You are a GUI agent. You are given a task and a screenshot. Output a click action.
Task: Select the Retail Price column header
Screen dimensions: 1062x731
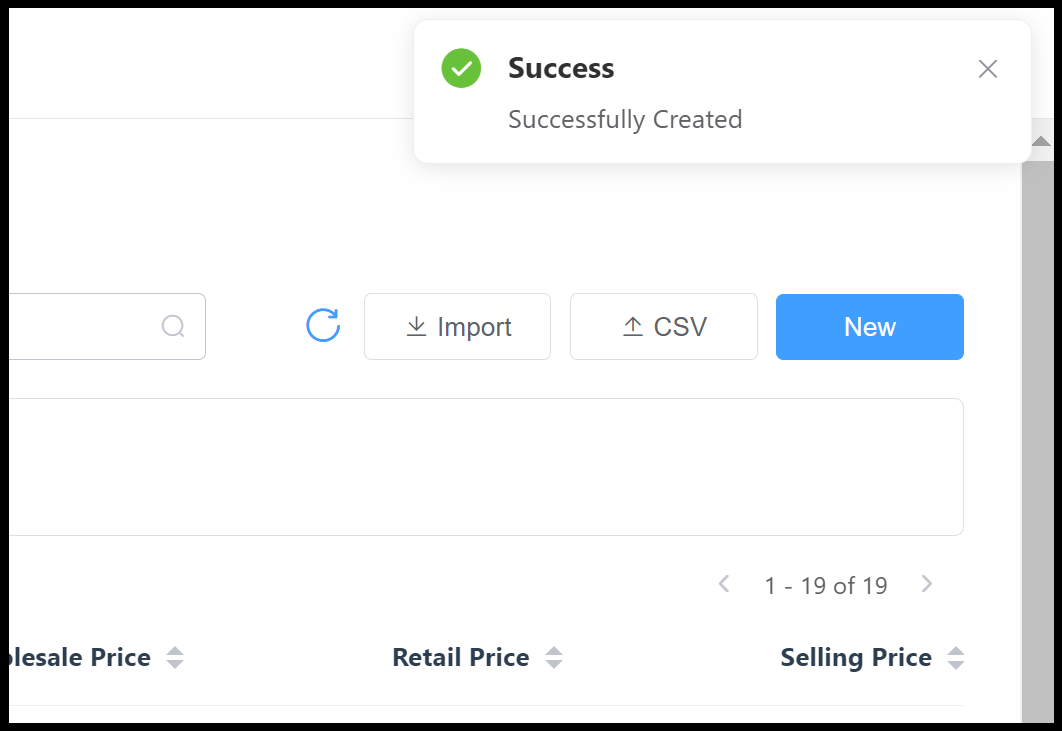(460, 658)
